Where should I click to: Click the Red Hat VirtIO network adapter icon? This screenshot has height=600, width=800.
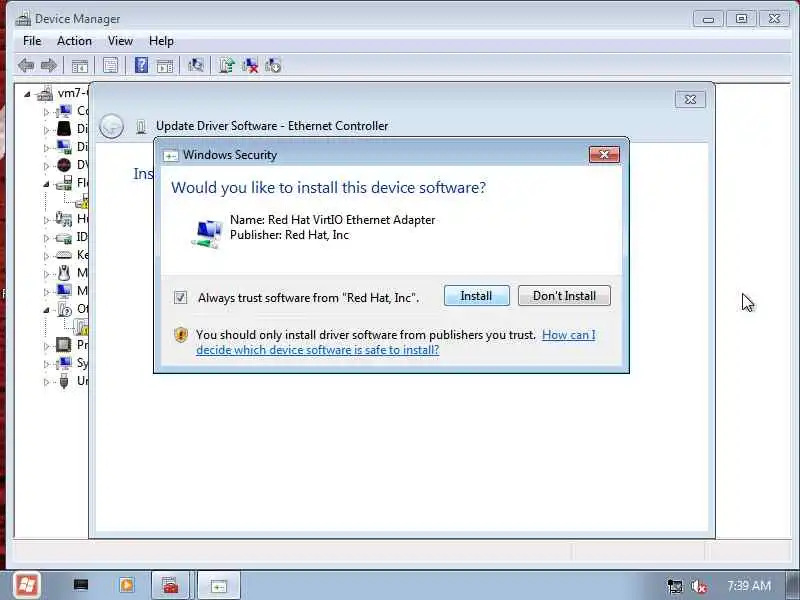point(207,233)
